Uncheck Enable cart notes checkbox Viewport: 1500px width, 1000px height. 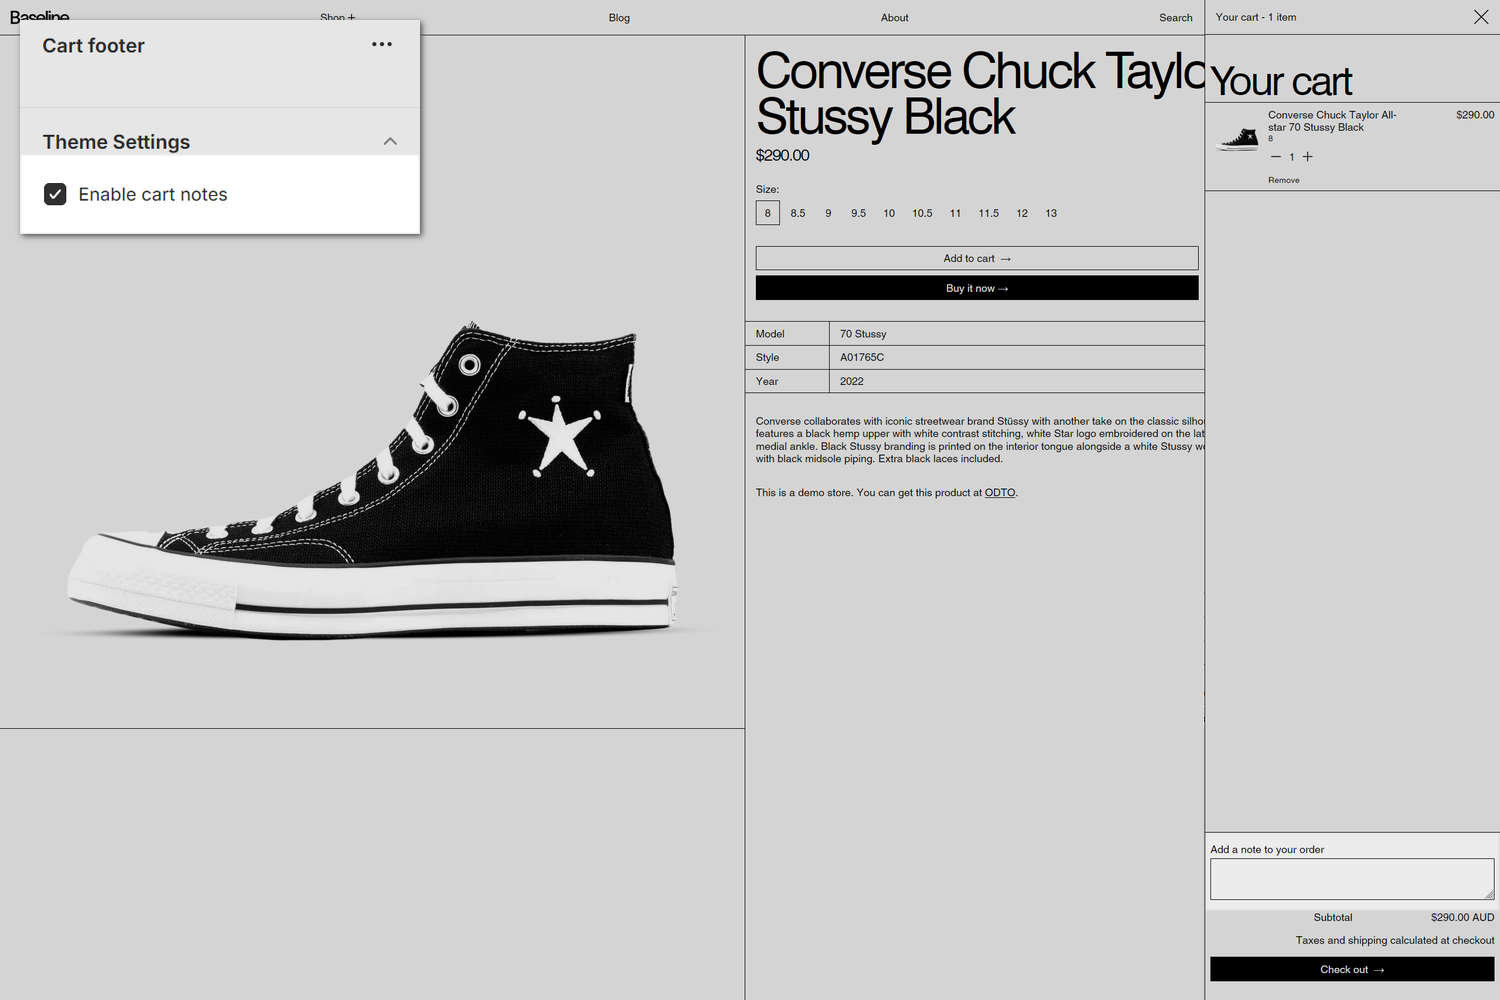click(x=55, y=194)
